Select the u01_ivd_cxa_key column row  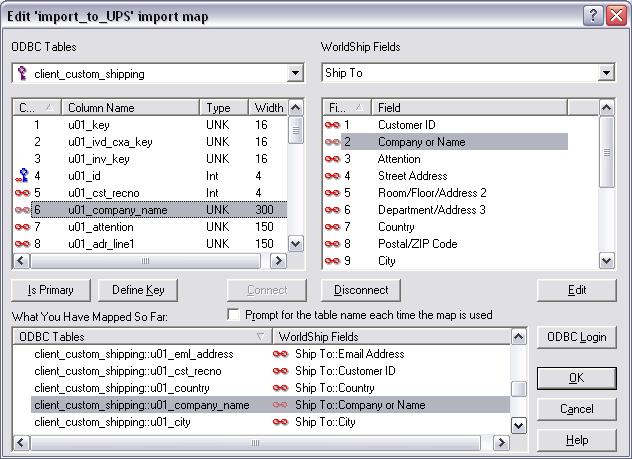click(150, 142)
